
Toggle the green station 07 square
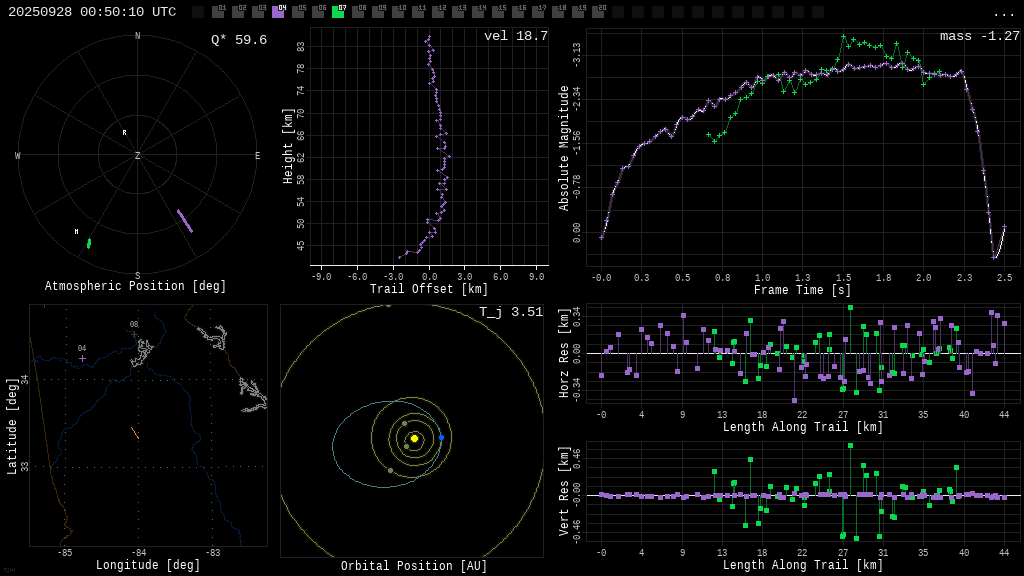(338, 12)
